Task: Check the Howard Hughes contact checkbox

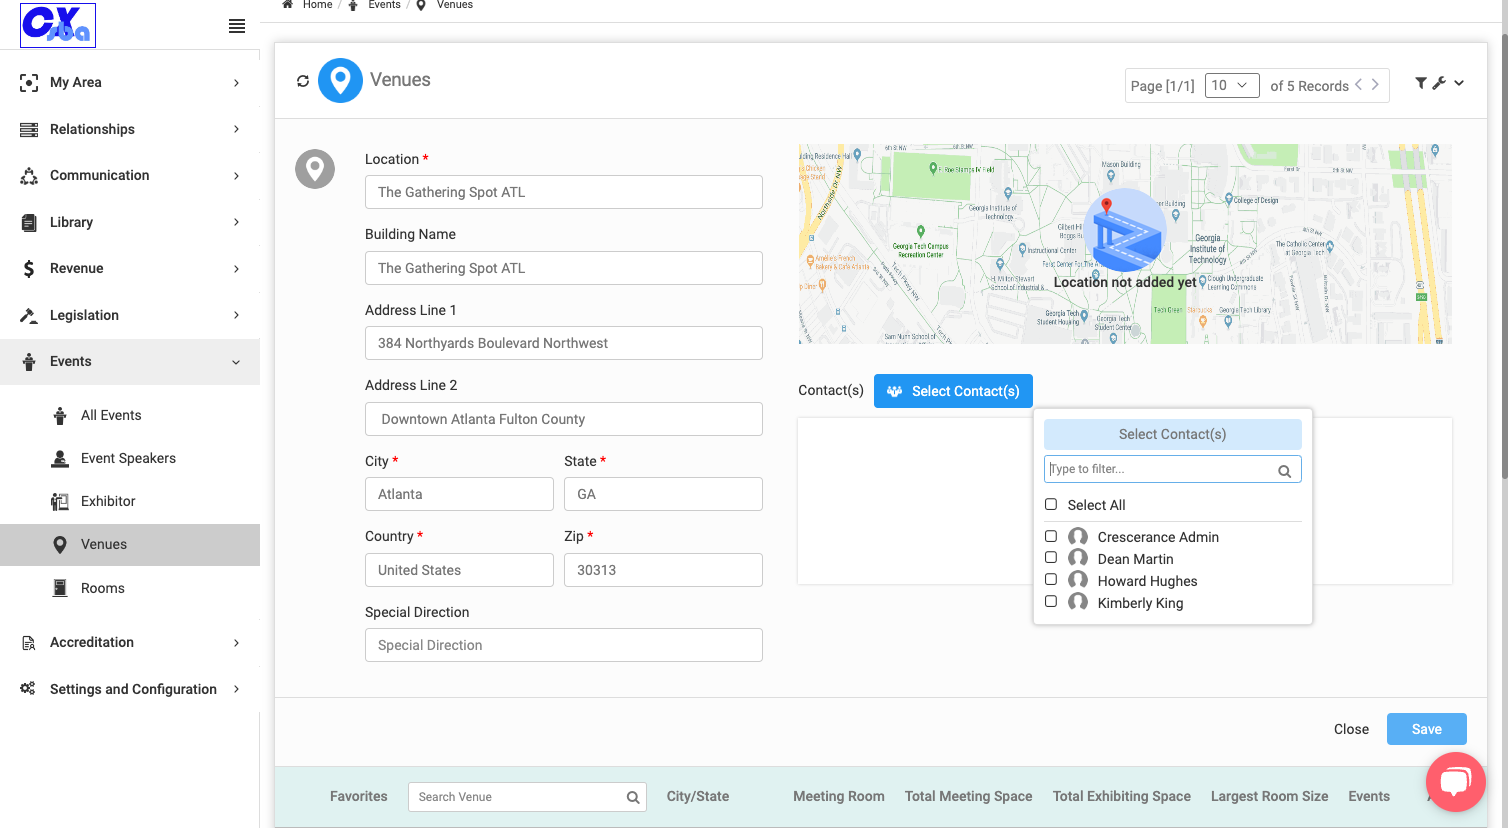Action: coord(1051,580)
